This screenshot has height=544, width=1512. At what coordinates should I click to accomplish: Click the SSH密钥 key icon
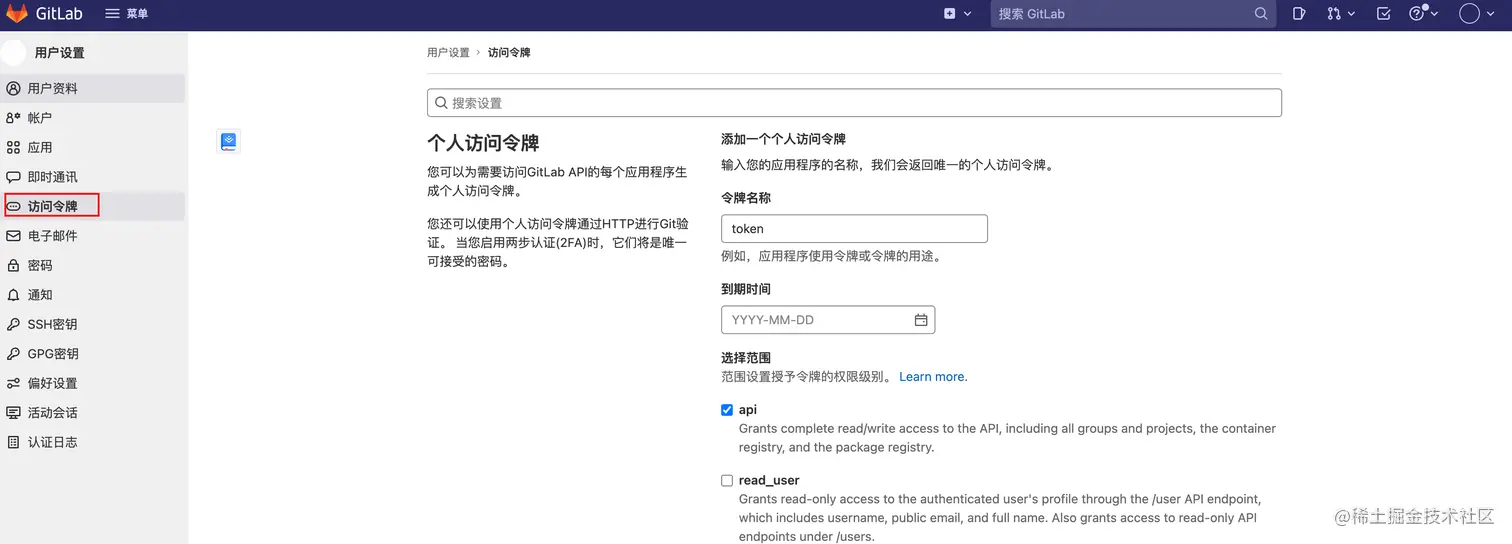13,324
